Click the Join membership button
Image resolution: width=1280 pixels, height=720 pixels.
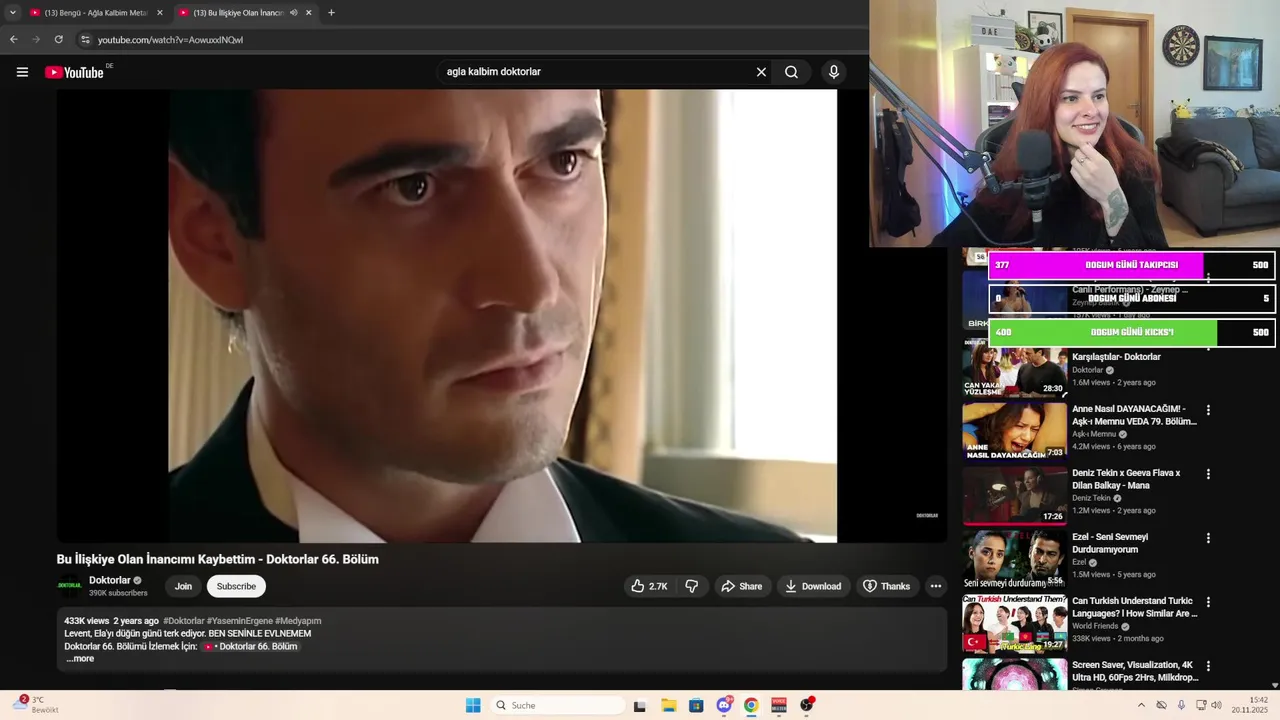coord(183,586)
